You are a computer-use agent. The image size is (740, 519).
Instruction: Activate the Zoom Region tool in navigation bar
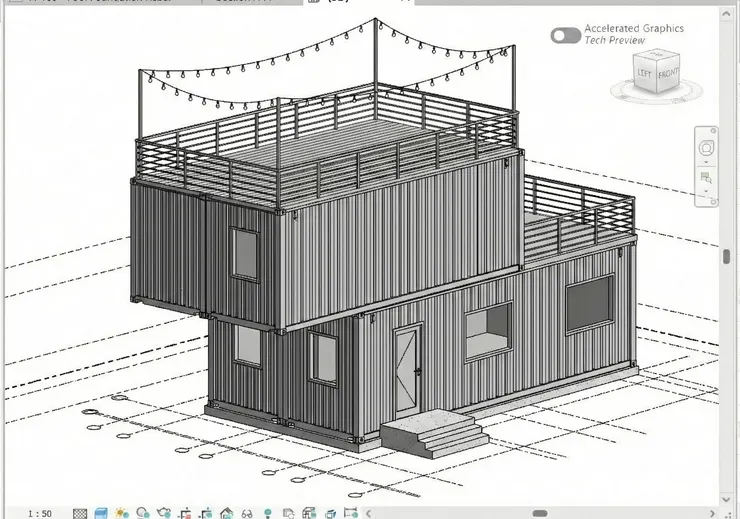point(706,178)
